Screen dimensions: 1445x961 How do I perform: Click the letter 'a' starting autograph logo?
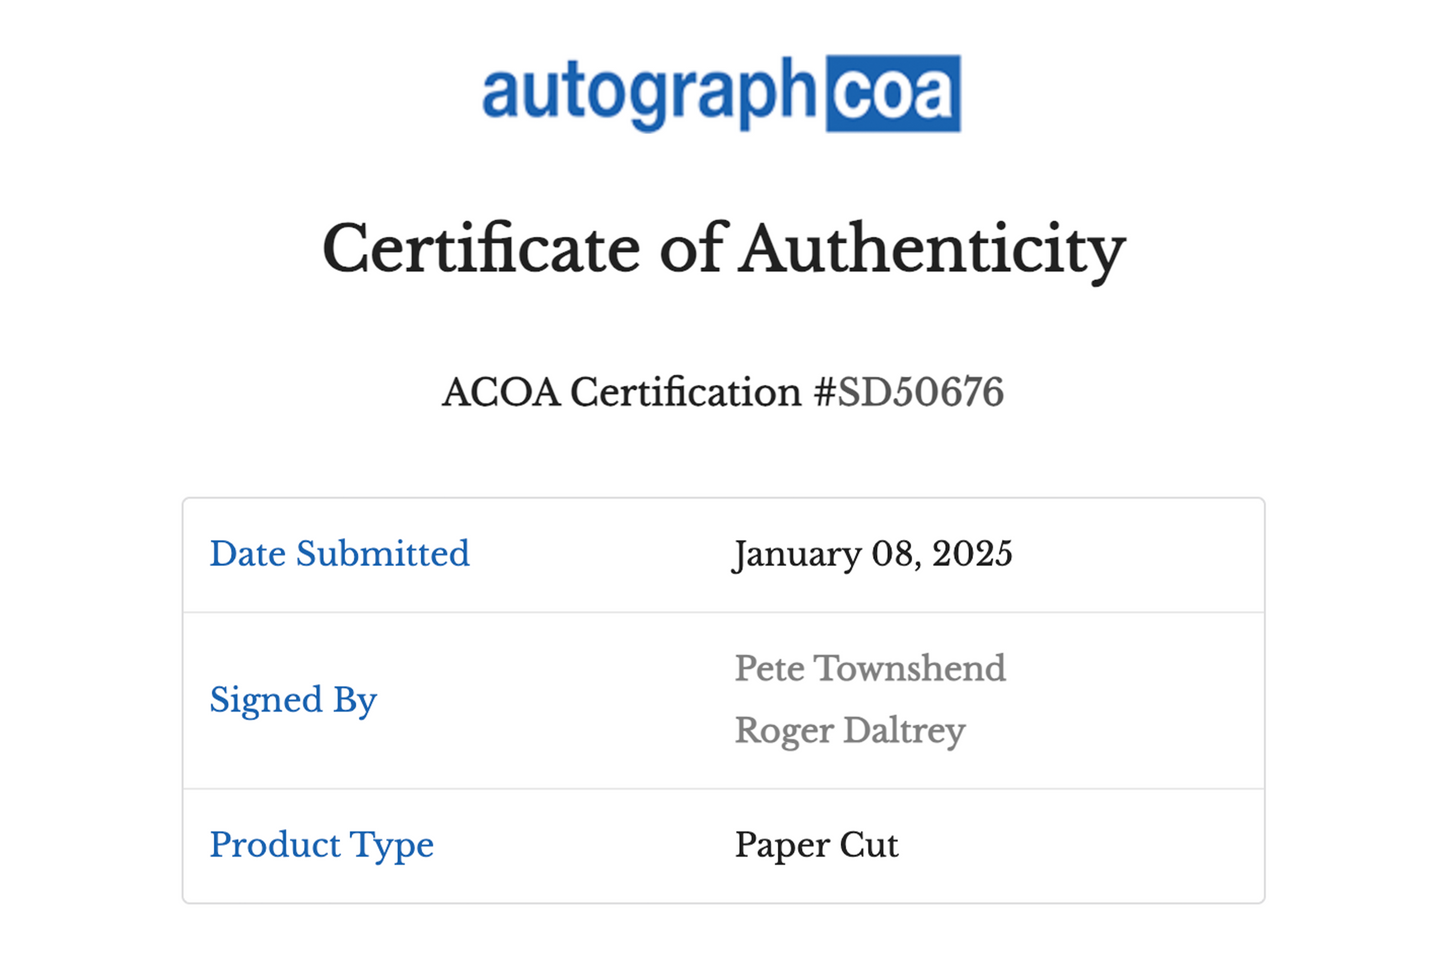[502, 93]
